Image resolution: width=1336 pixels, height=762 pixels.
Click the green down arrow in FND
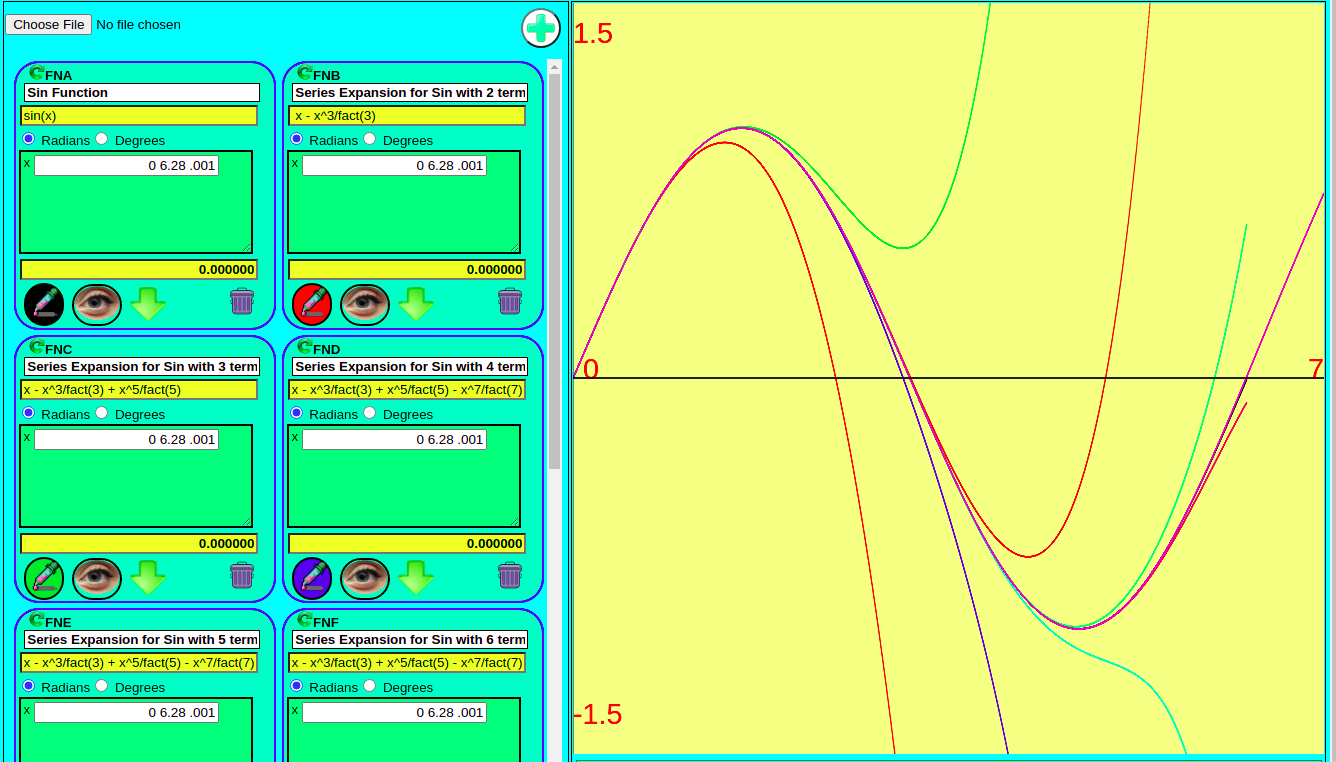[x=416, y=578]
